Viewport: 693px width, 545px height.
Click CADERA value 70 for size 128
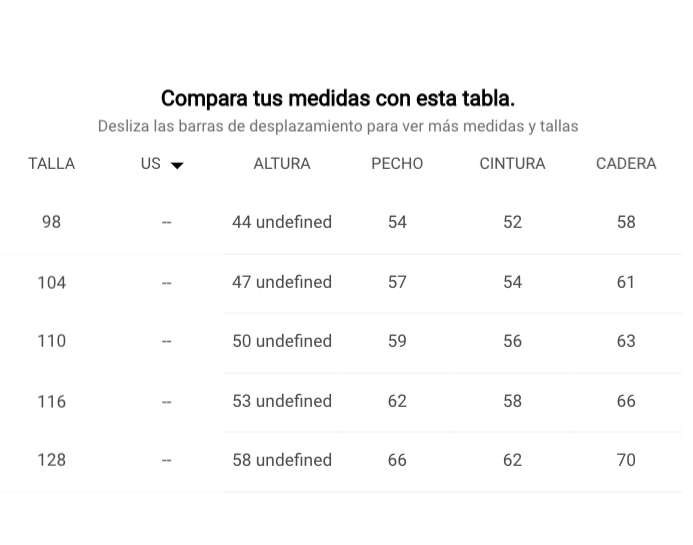pos(626,460)
